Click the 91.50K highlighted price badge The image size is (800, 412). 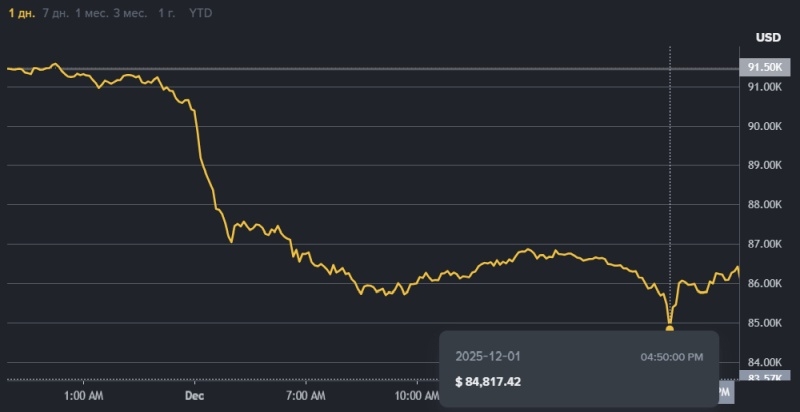(764, 67)
